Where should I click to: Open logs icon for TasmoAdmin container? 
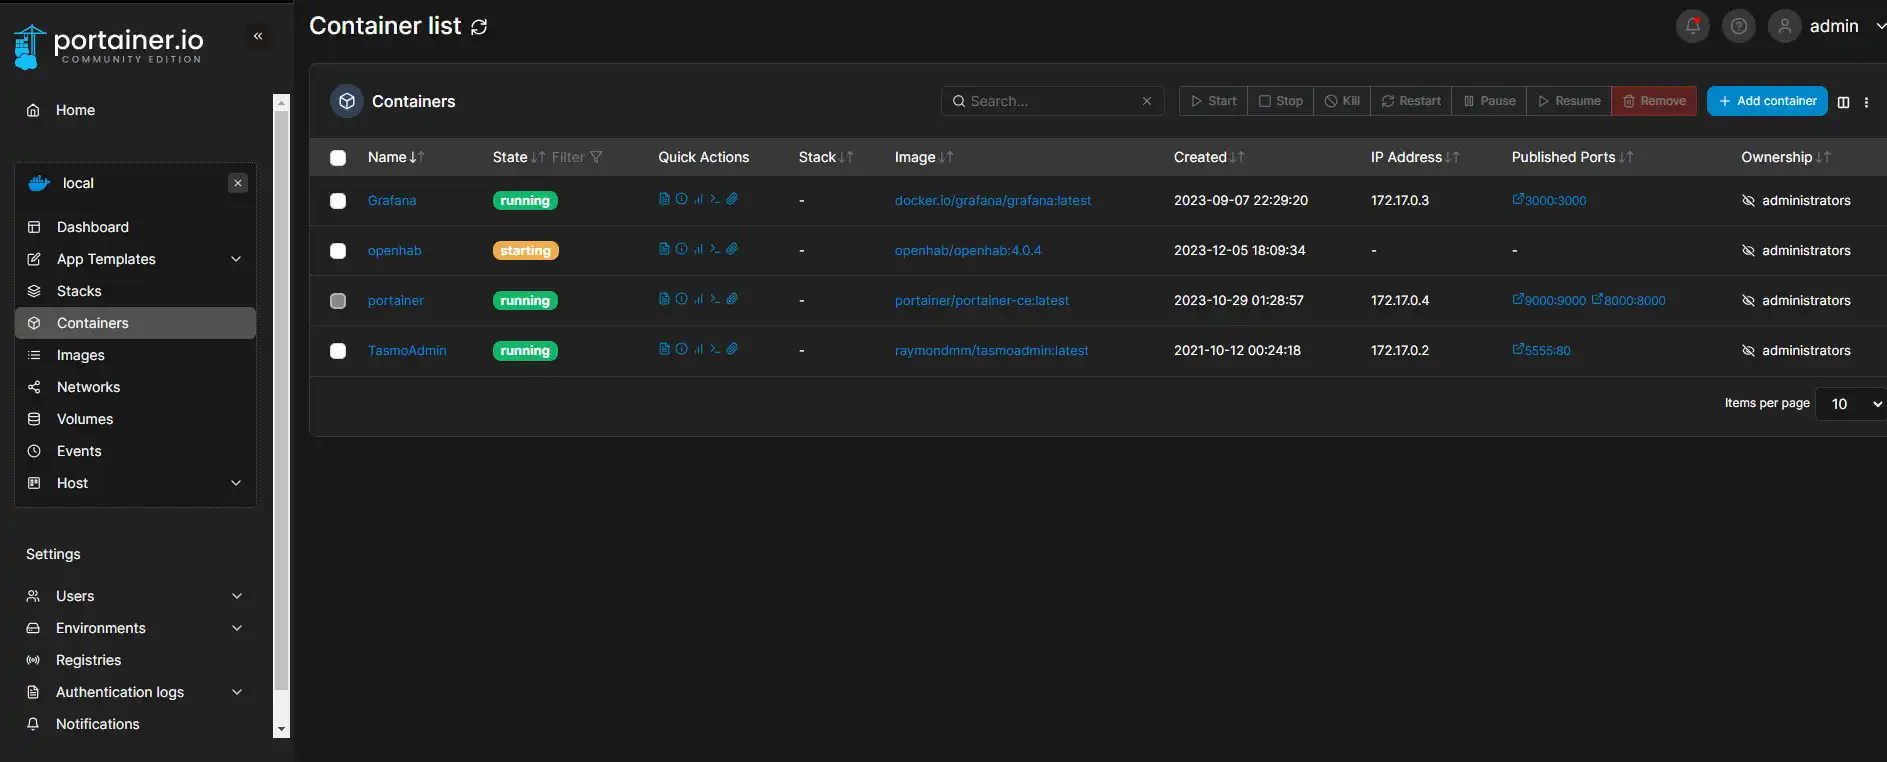point(664,349)
